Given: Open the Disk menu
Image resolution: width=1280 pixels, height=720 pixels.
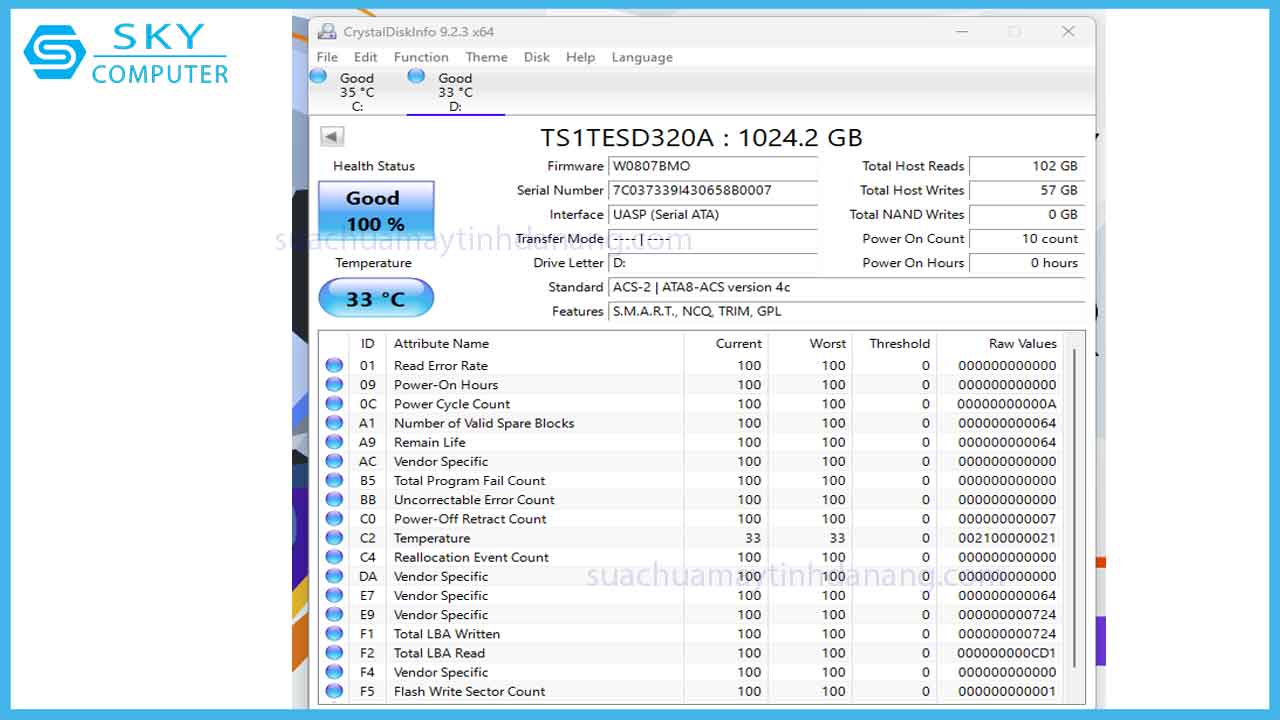Looking at the screenshot, I should [536, 57].
